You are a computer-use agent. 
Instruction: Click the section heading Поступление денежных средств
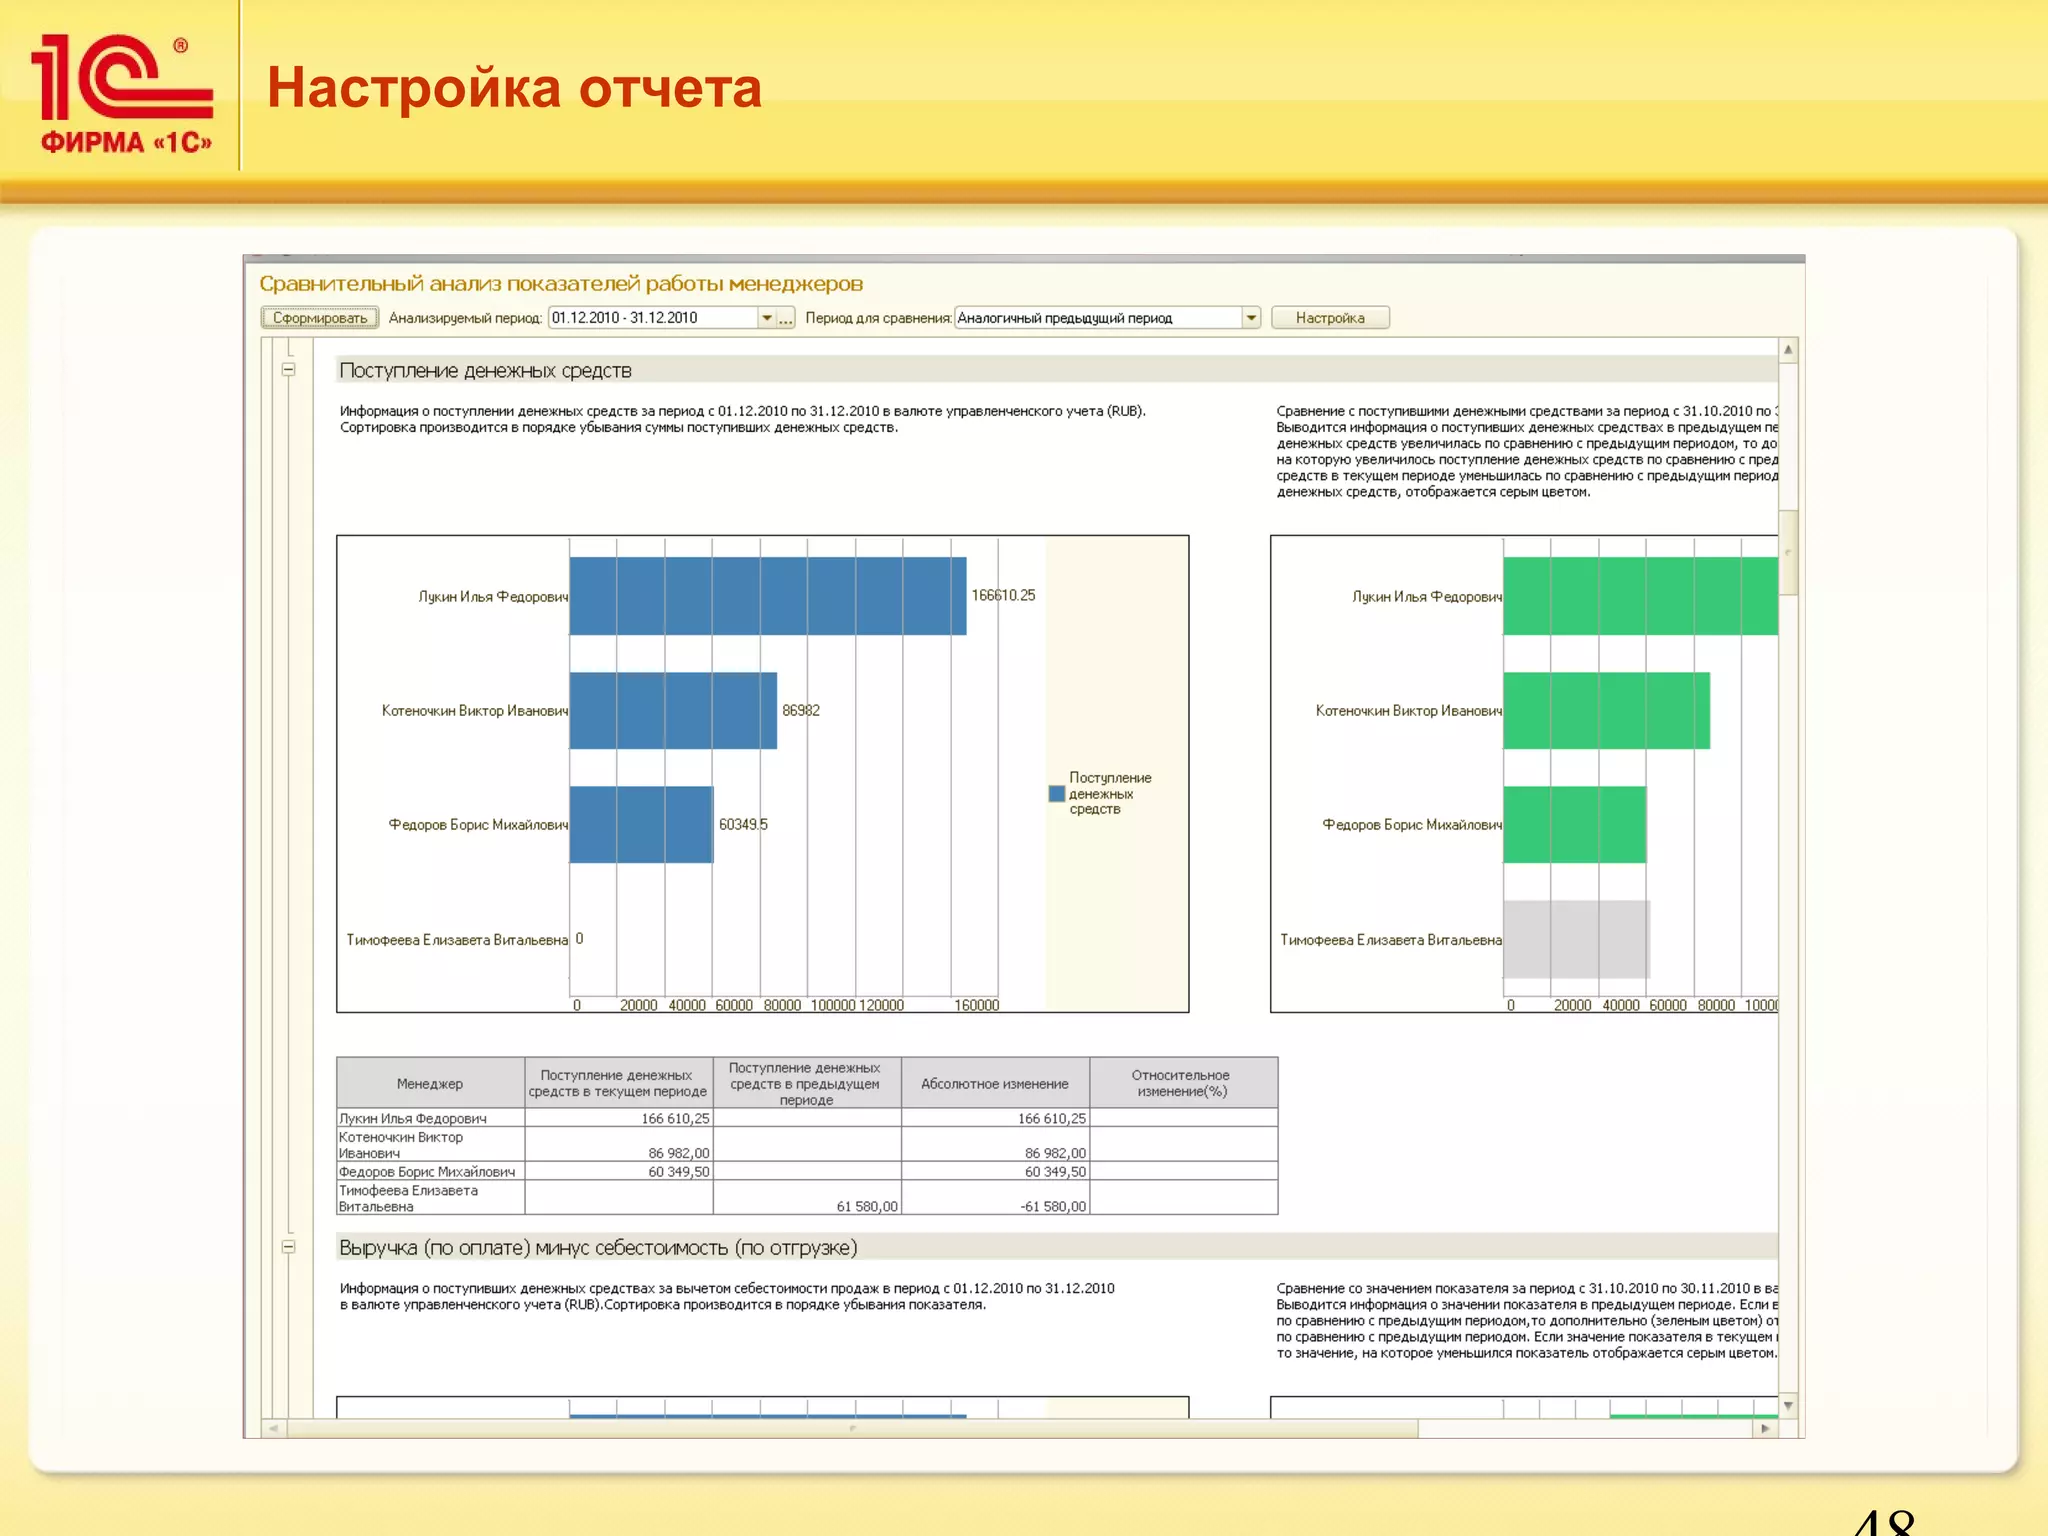click(x=485, y=371)
